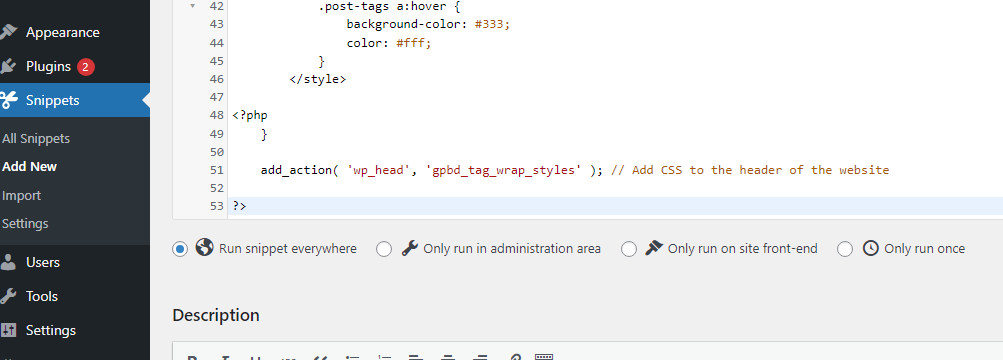
Task: Click line number 53 in the gutter
Action: pos(216,206)
